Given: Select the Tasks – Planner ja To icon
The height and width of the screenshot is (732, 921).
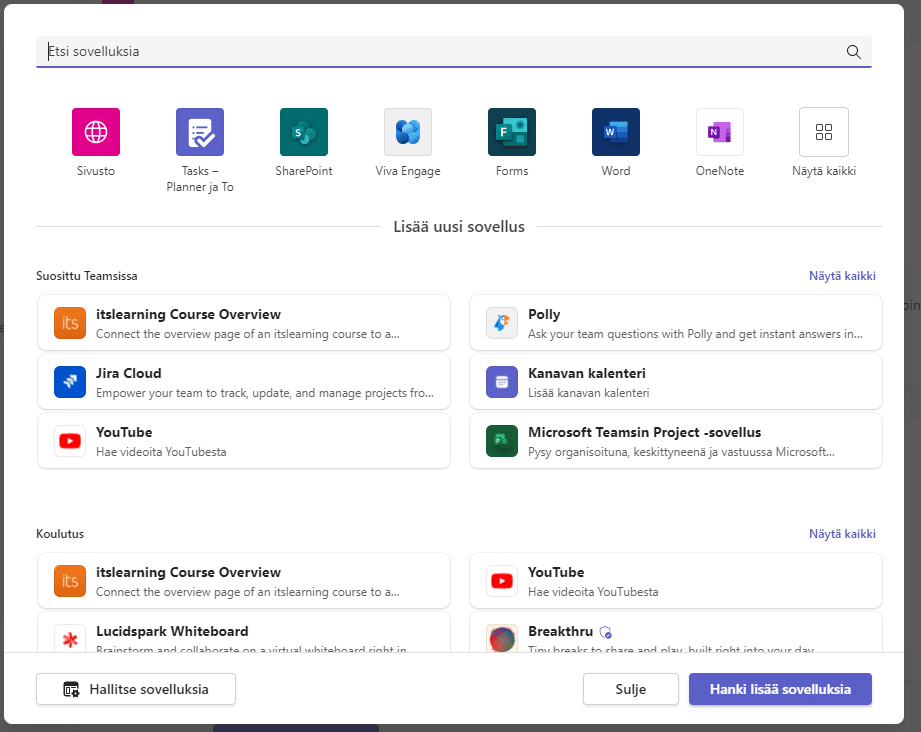Looking at the screenshot, I should pyautogui.click(x=200, y=132).
